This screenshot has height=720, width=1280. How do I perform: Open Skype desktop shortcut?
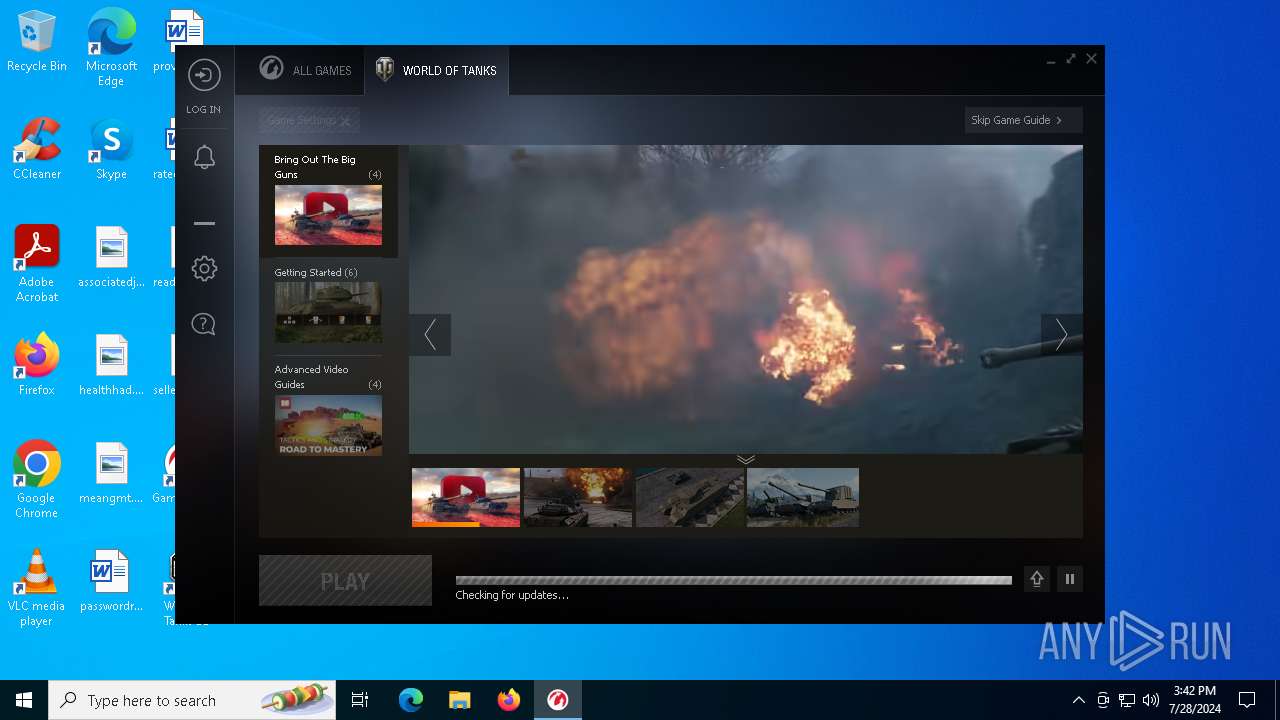pyautogui.click(x=111, y=150)
